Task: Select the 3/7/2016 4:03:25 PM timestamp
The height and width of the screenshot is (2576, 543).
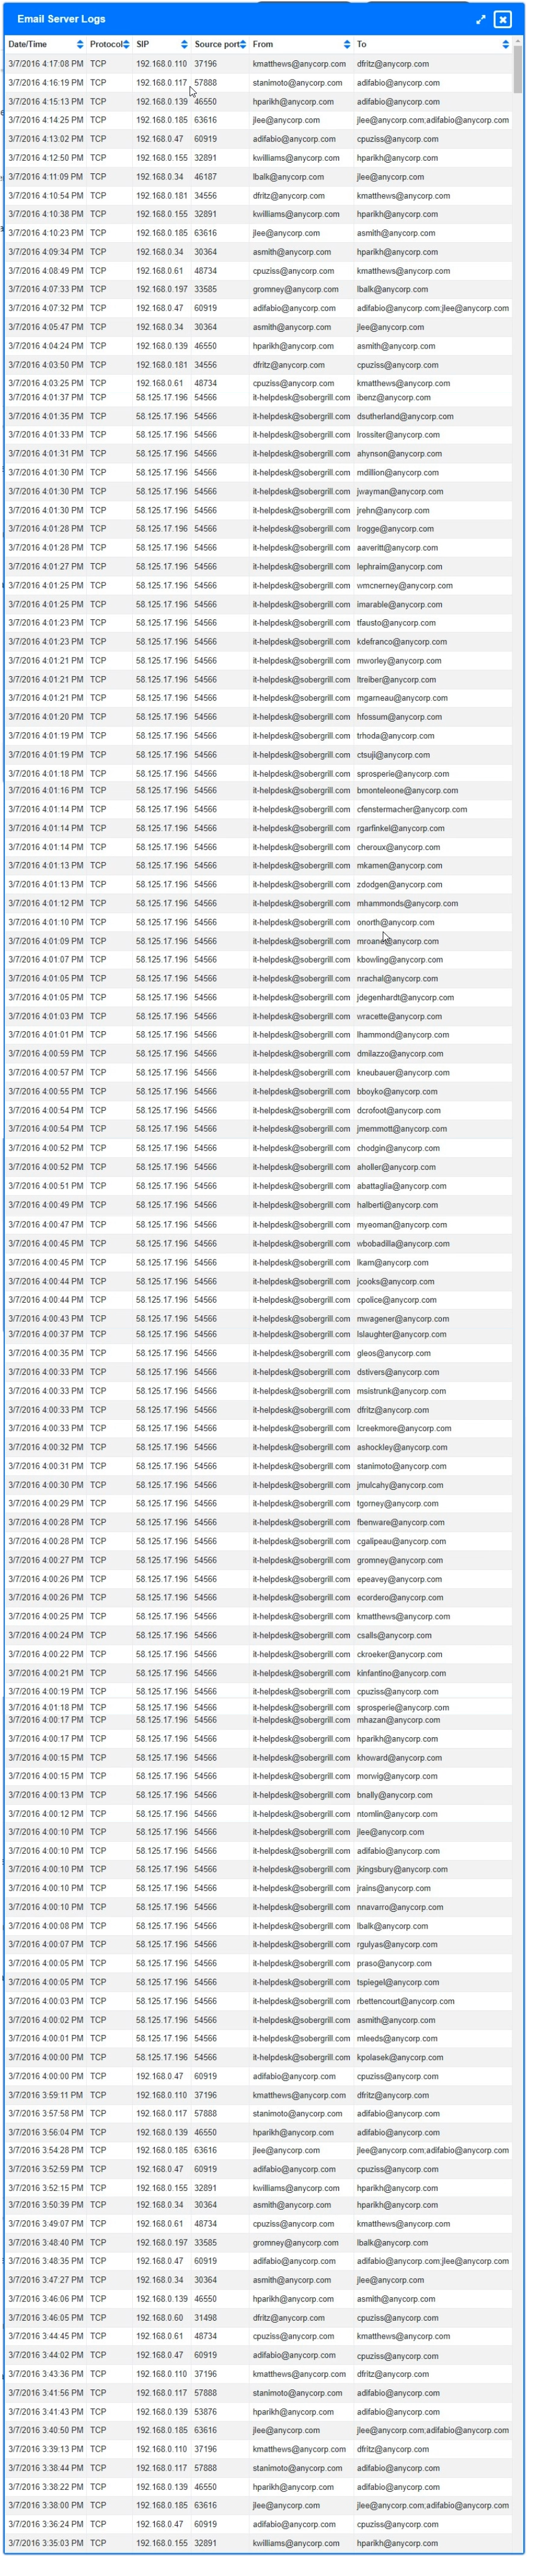Action: 46,383
